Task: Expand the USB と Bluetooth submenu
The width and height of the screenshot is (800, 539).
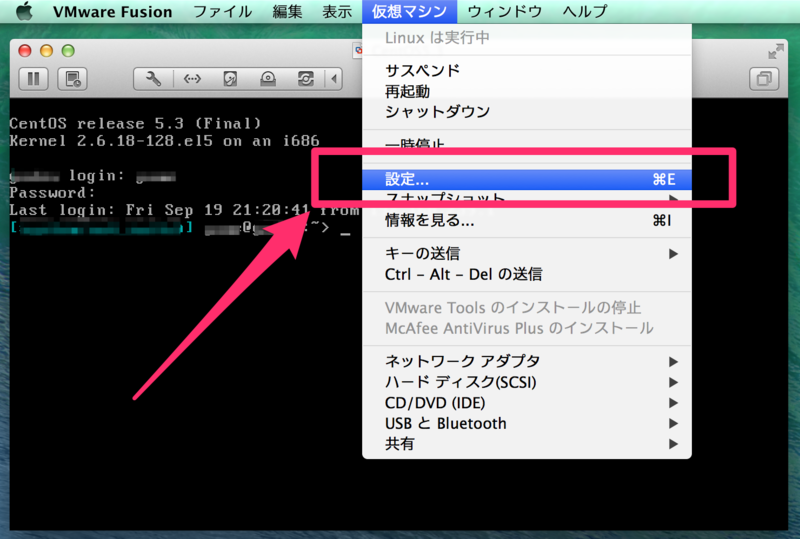Action: point(527,424)
